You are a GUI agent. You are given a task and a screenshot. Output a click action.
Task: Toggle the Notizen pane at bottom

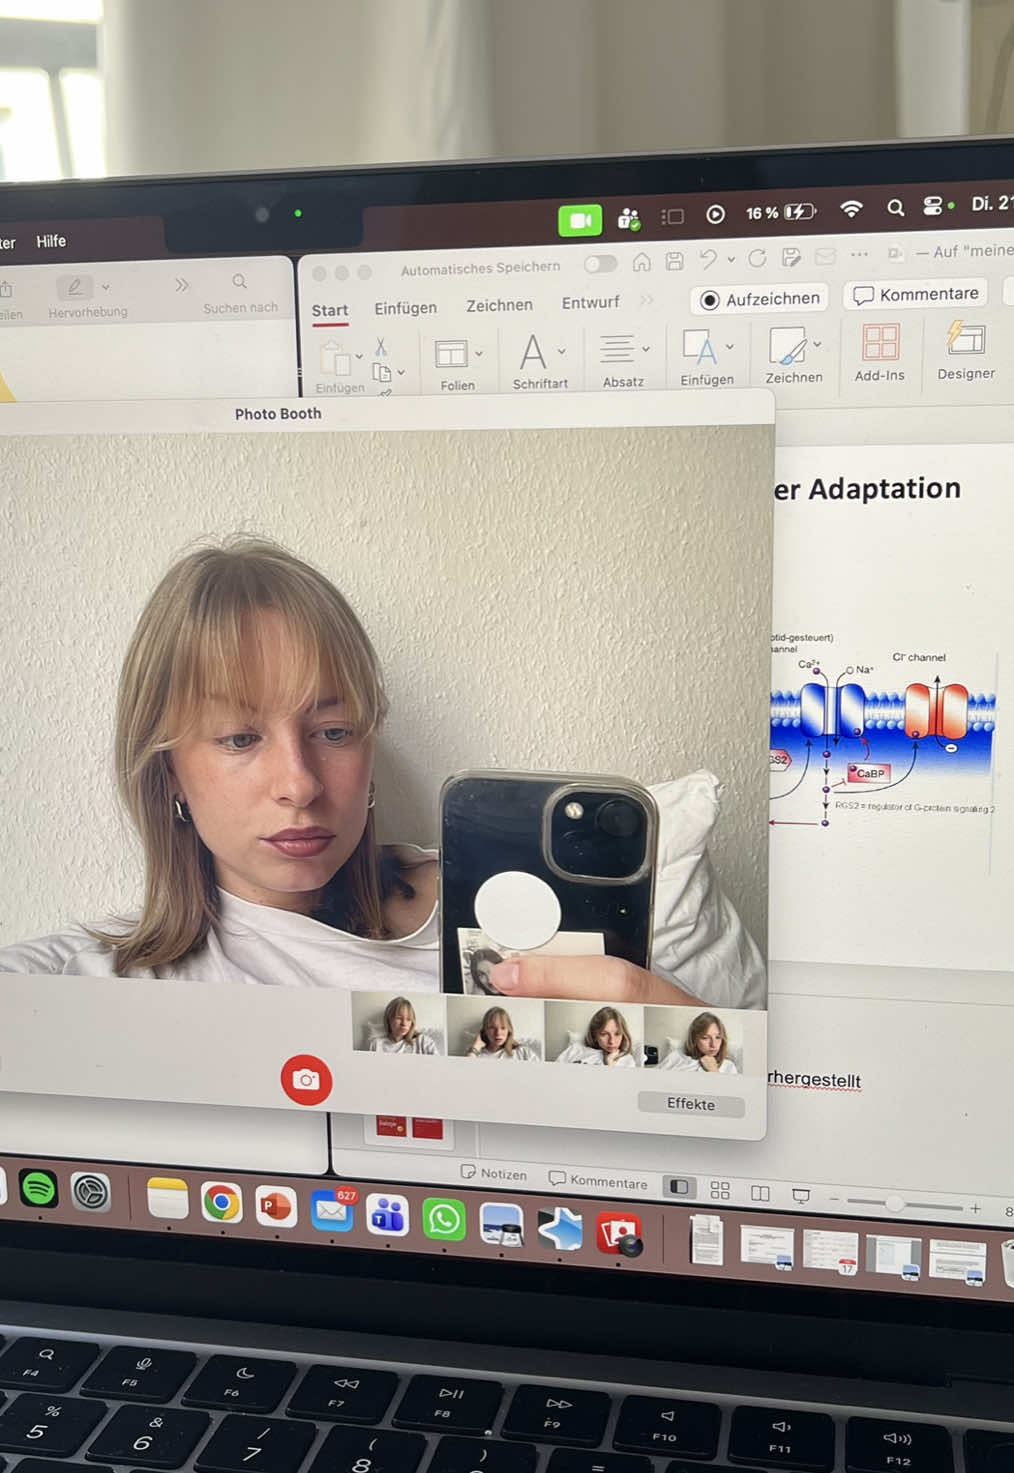click(x=493, y=1173)
